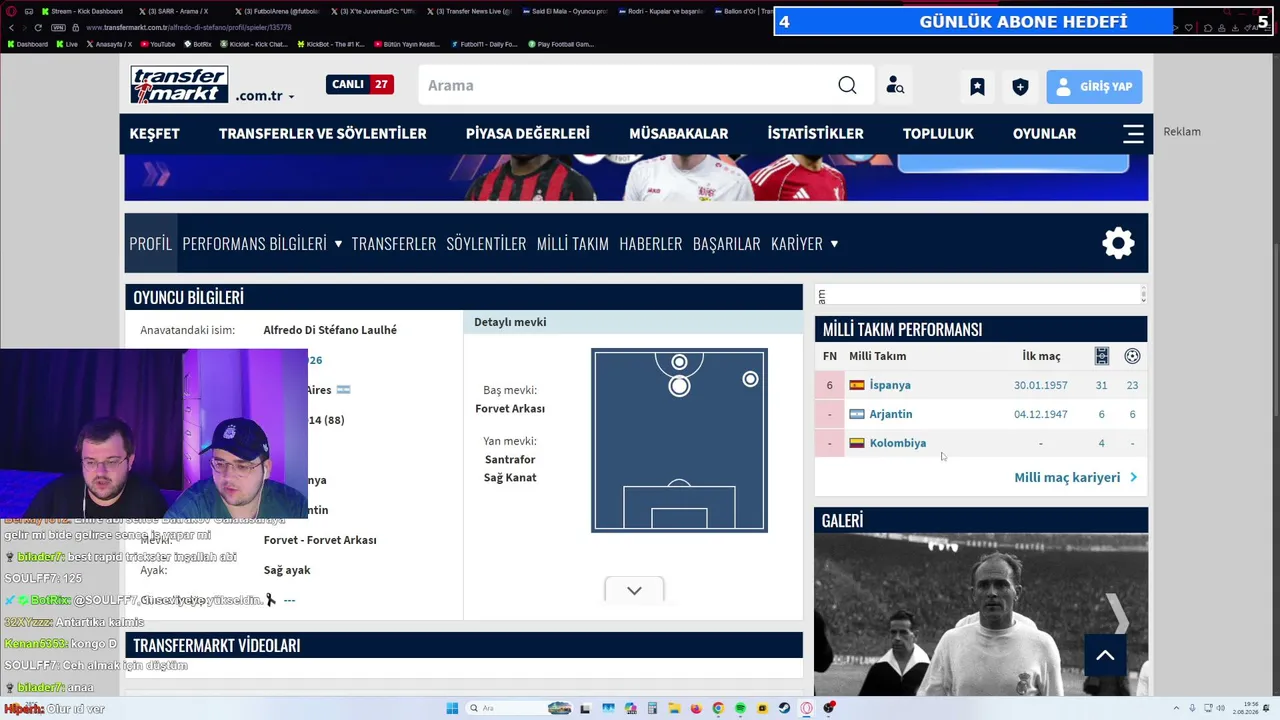
Task: Switch to the Başarılar tab
Action: tap(727, 243)
